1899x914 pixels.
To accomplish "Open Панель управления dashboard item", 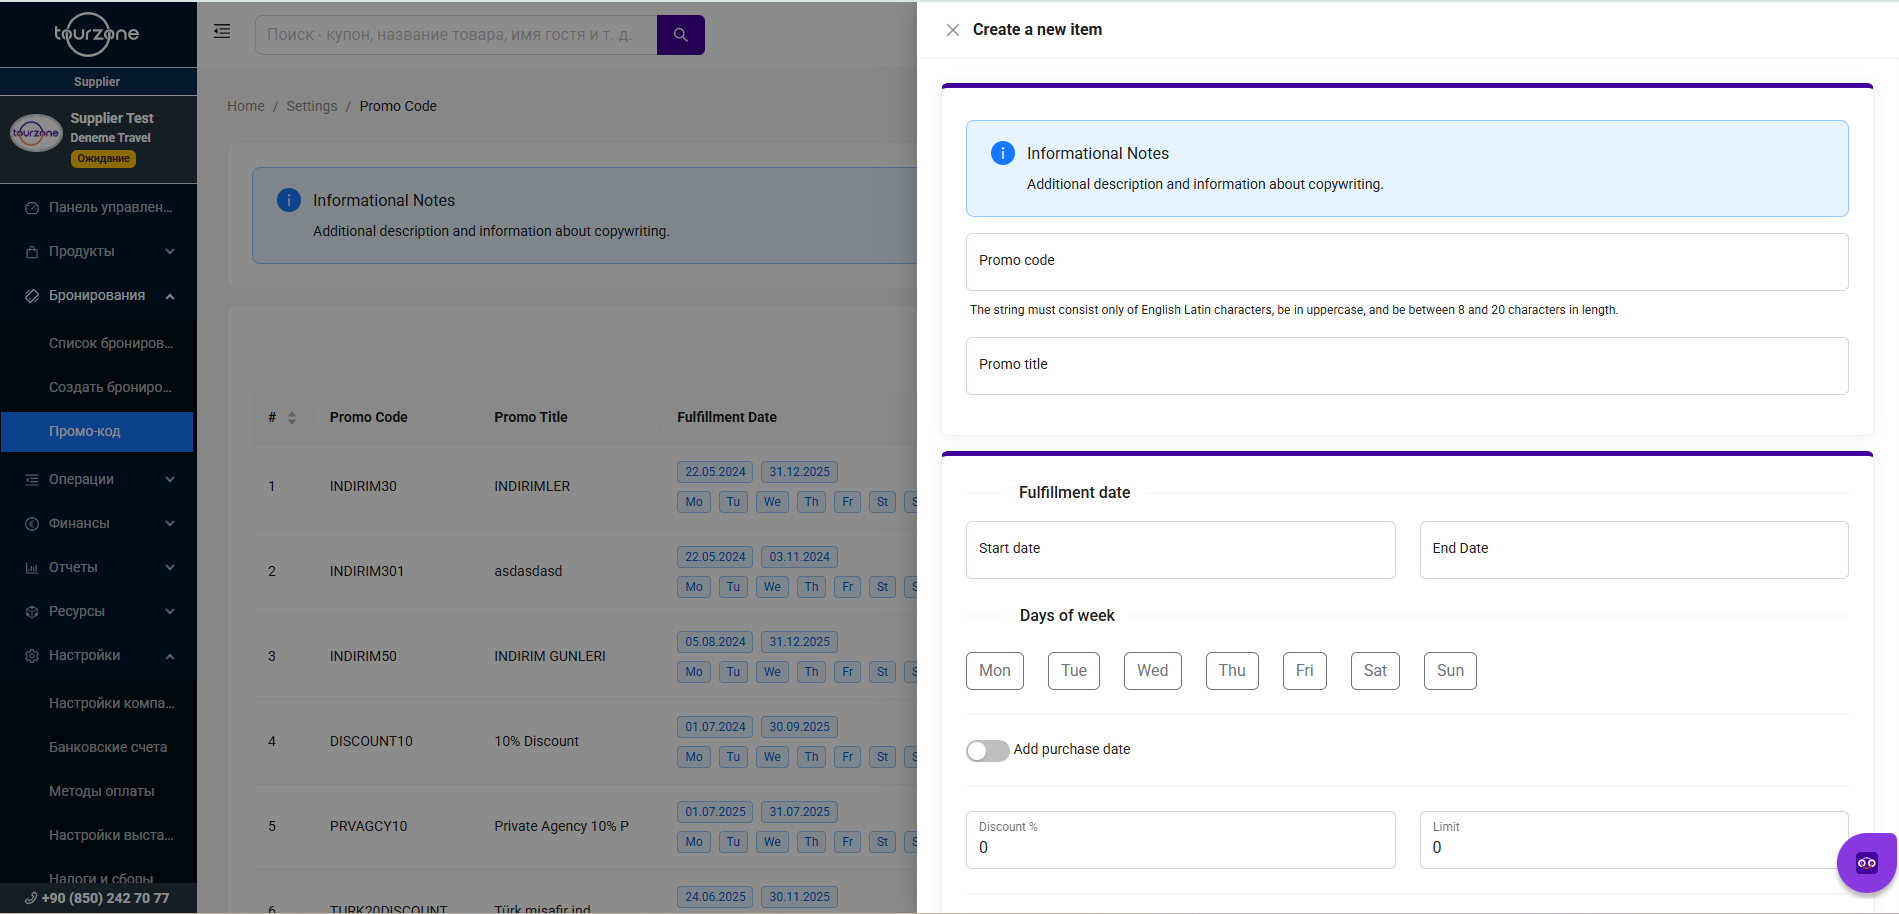I will (110, 207).
